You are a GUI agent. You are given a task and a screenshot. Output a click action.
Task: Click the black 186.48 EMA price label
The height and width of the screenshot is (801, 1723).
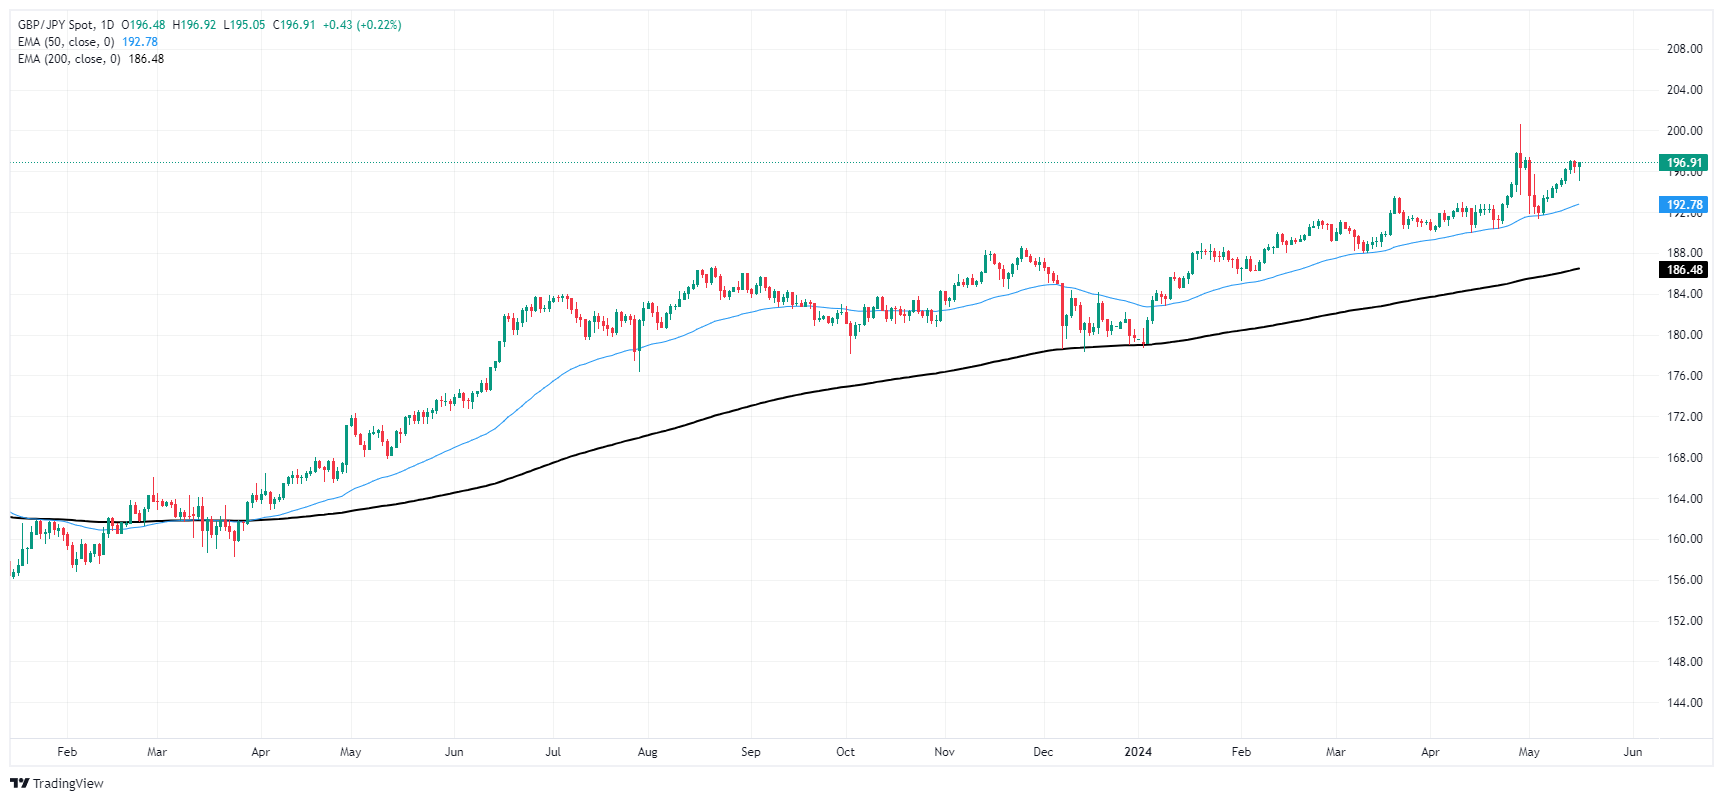click(1683, 270)
